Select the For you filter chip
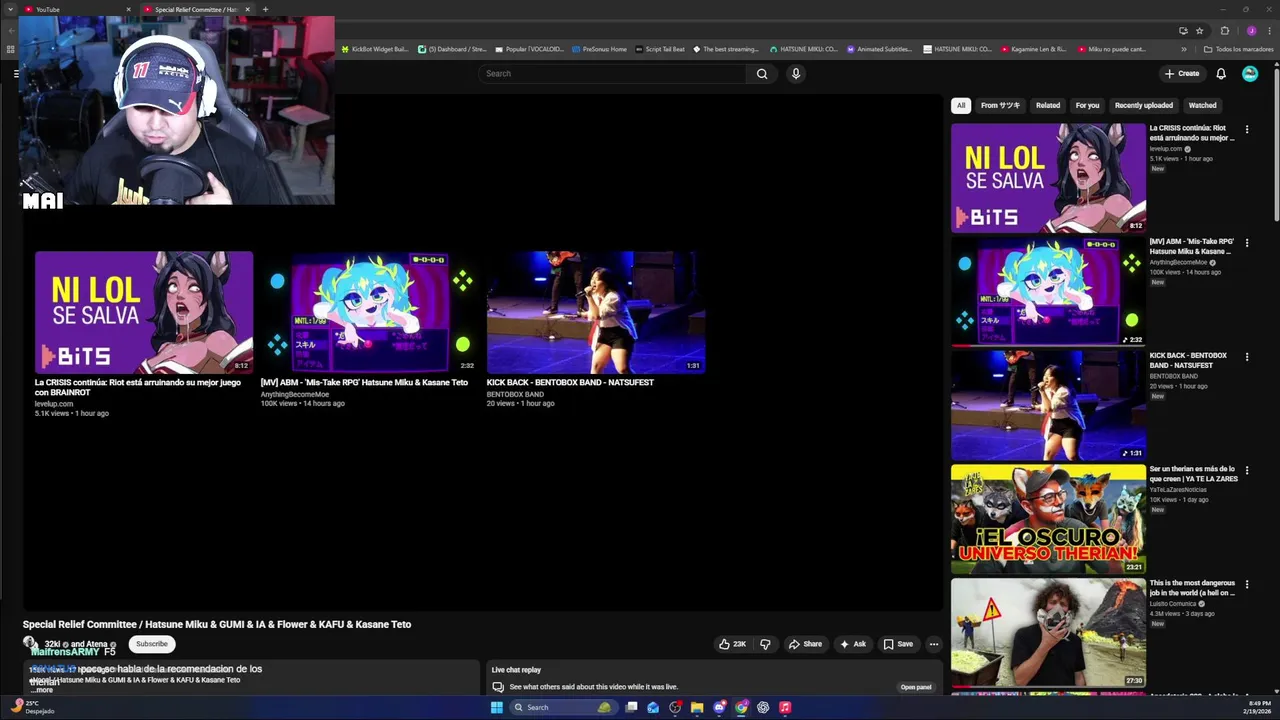The image size is (1280, 720). (1087, 105)
